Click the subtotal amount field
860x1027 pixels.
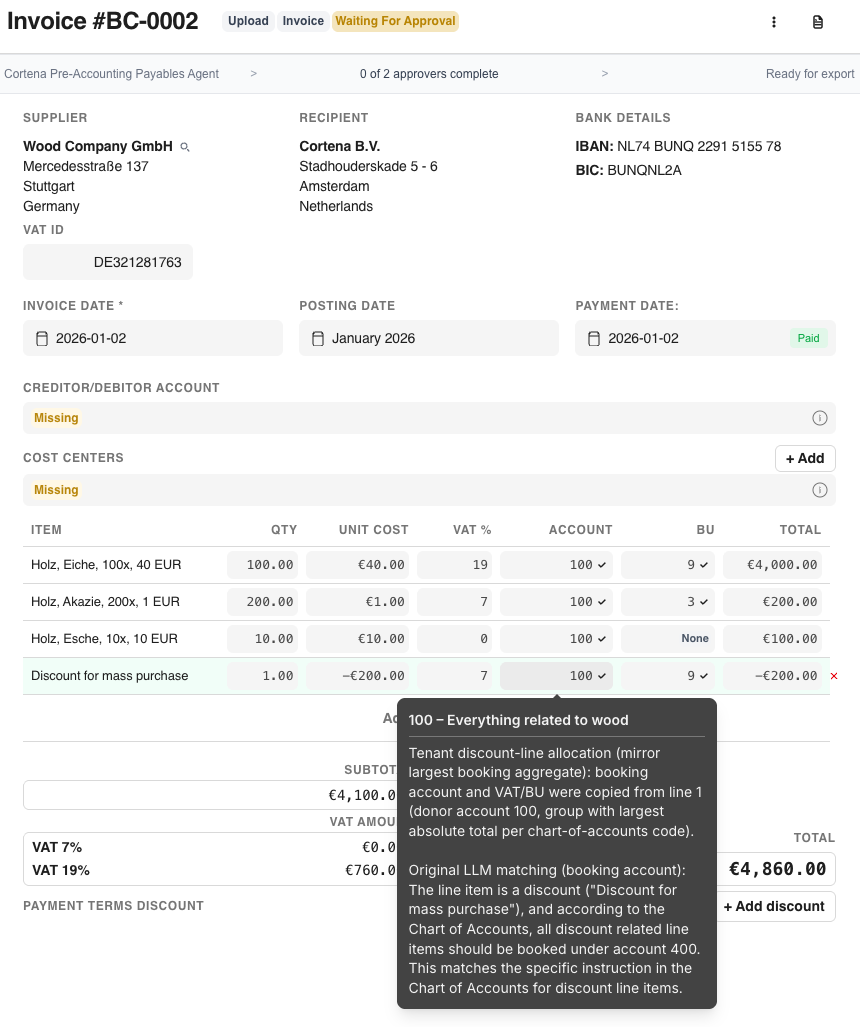210,795
